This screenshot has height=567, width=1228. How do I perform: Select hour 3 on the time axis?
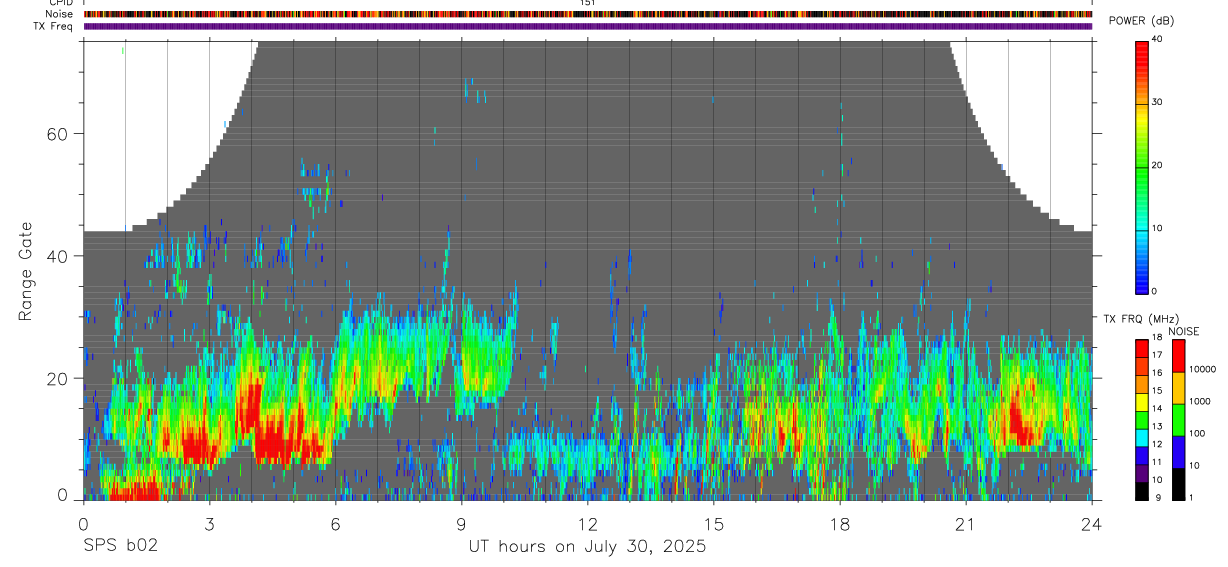[x=209, y=523]
